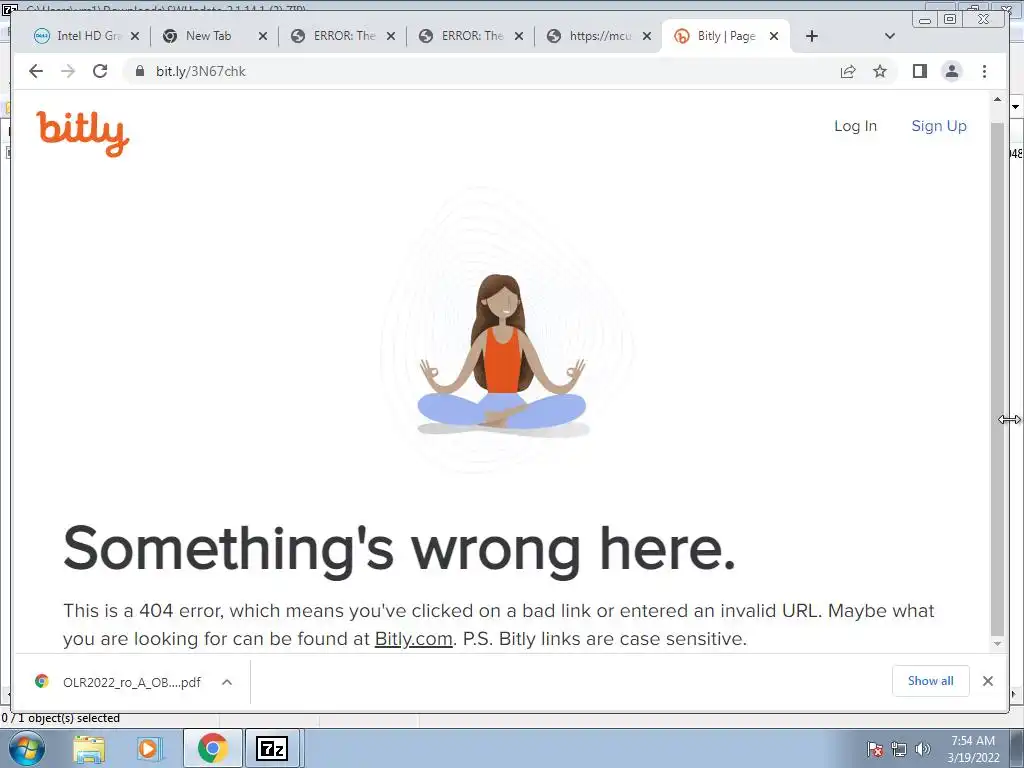Click Show all downloads button
Screen dimensions: 1024x768
pos(931,681)
